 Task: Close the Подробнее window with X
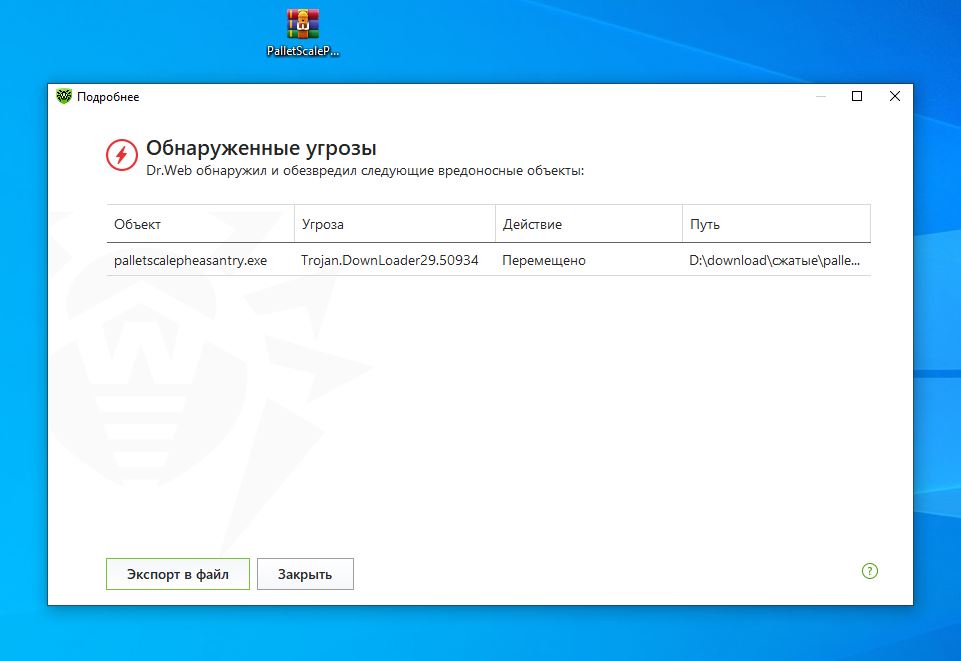coord(895,96)
